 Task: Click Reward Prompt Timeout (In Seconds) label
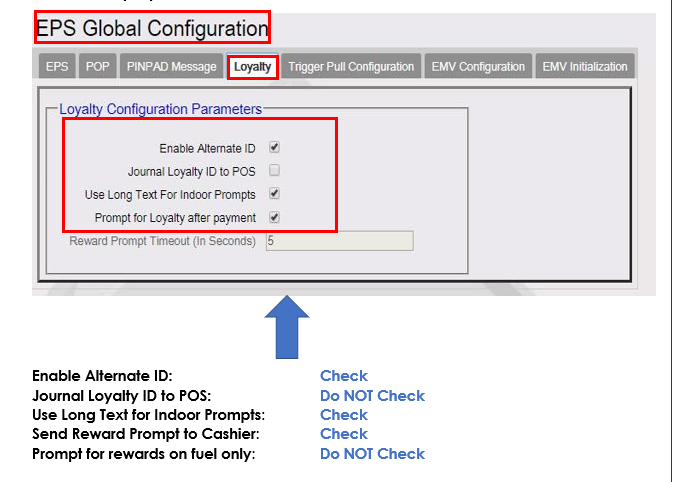point(162,241)
